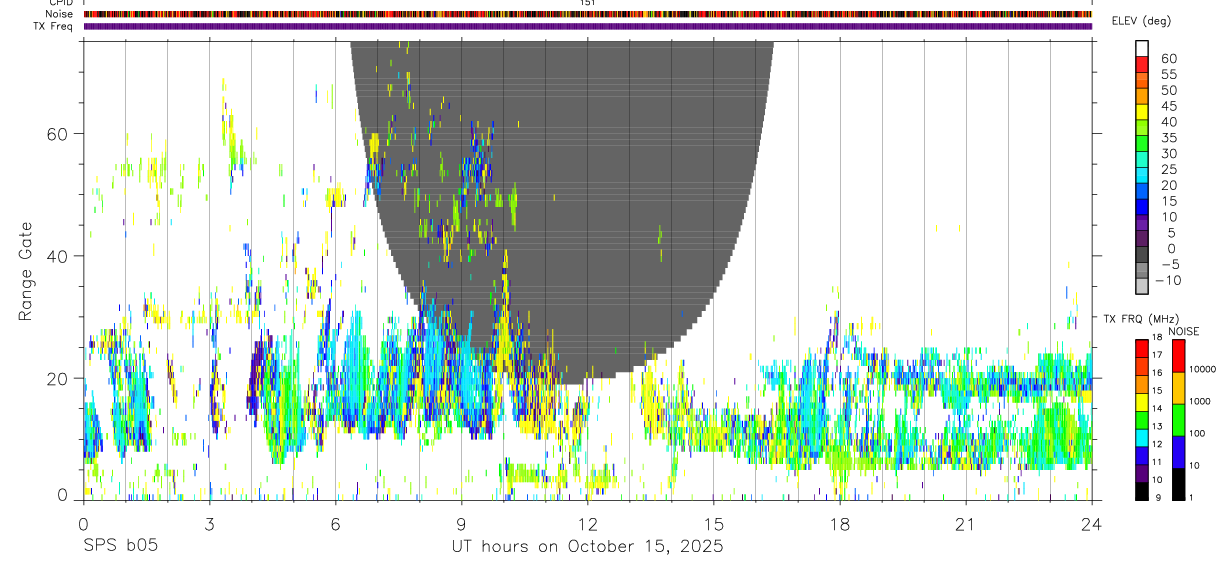Select the 10000 label in the NOISE legend
The height and width of the screenshot is (567, 1228).
click(x=1202, y=369)
